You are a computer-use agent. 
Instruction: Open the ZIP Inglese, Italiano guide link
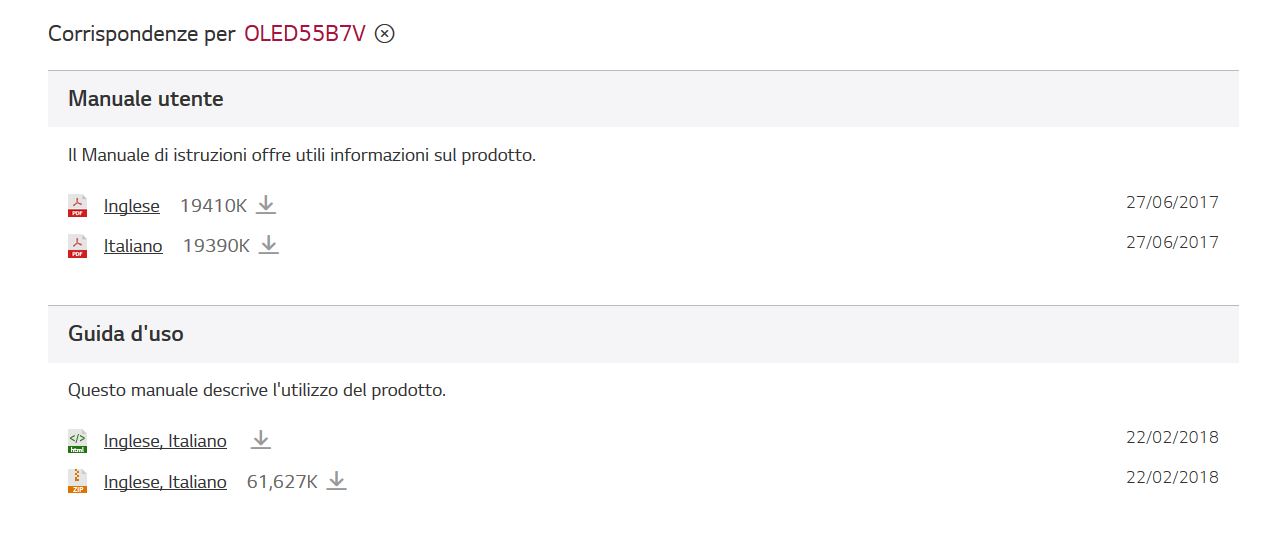click(x=165, y=482)
